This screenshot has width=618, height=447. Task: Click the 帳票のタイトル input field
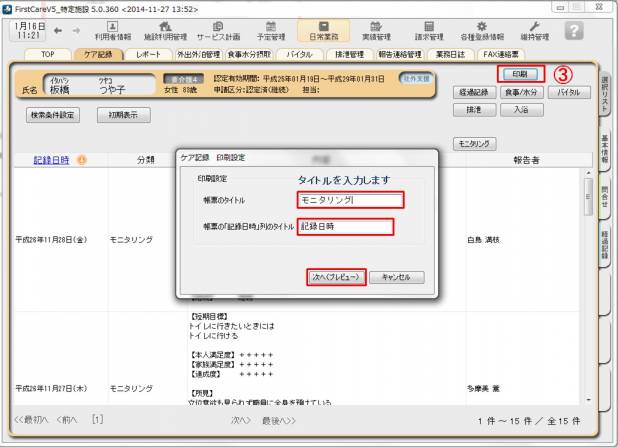pos(350,200)
